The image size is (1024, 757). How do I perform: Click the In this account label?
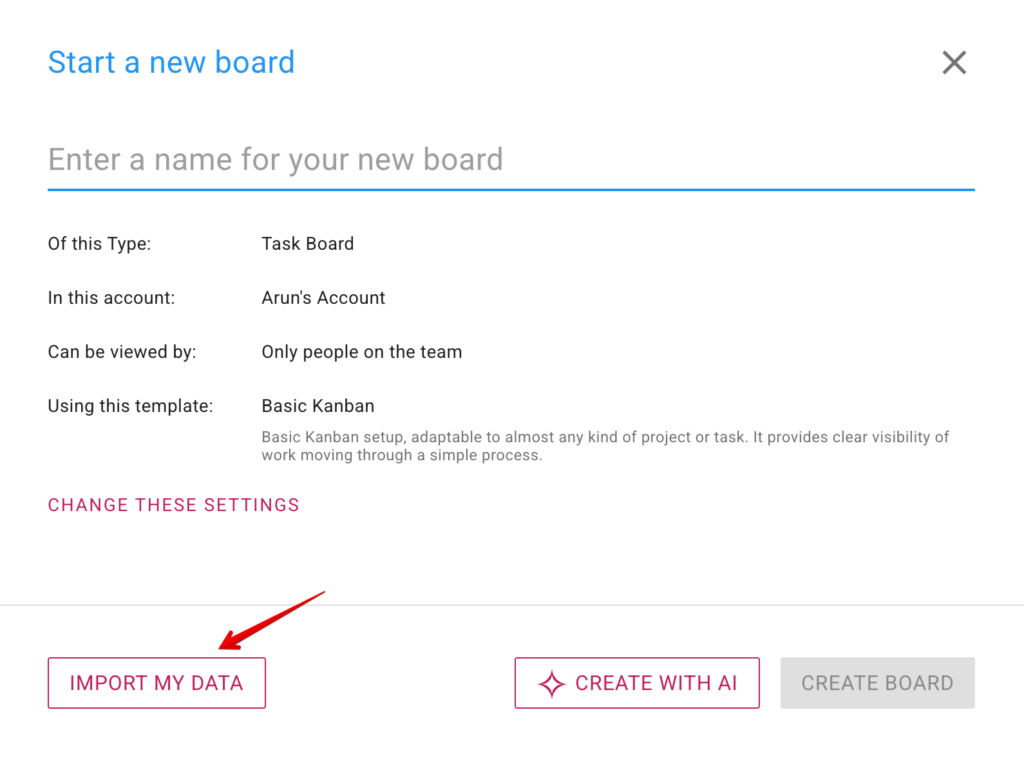[110, 297]
